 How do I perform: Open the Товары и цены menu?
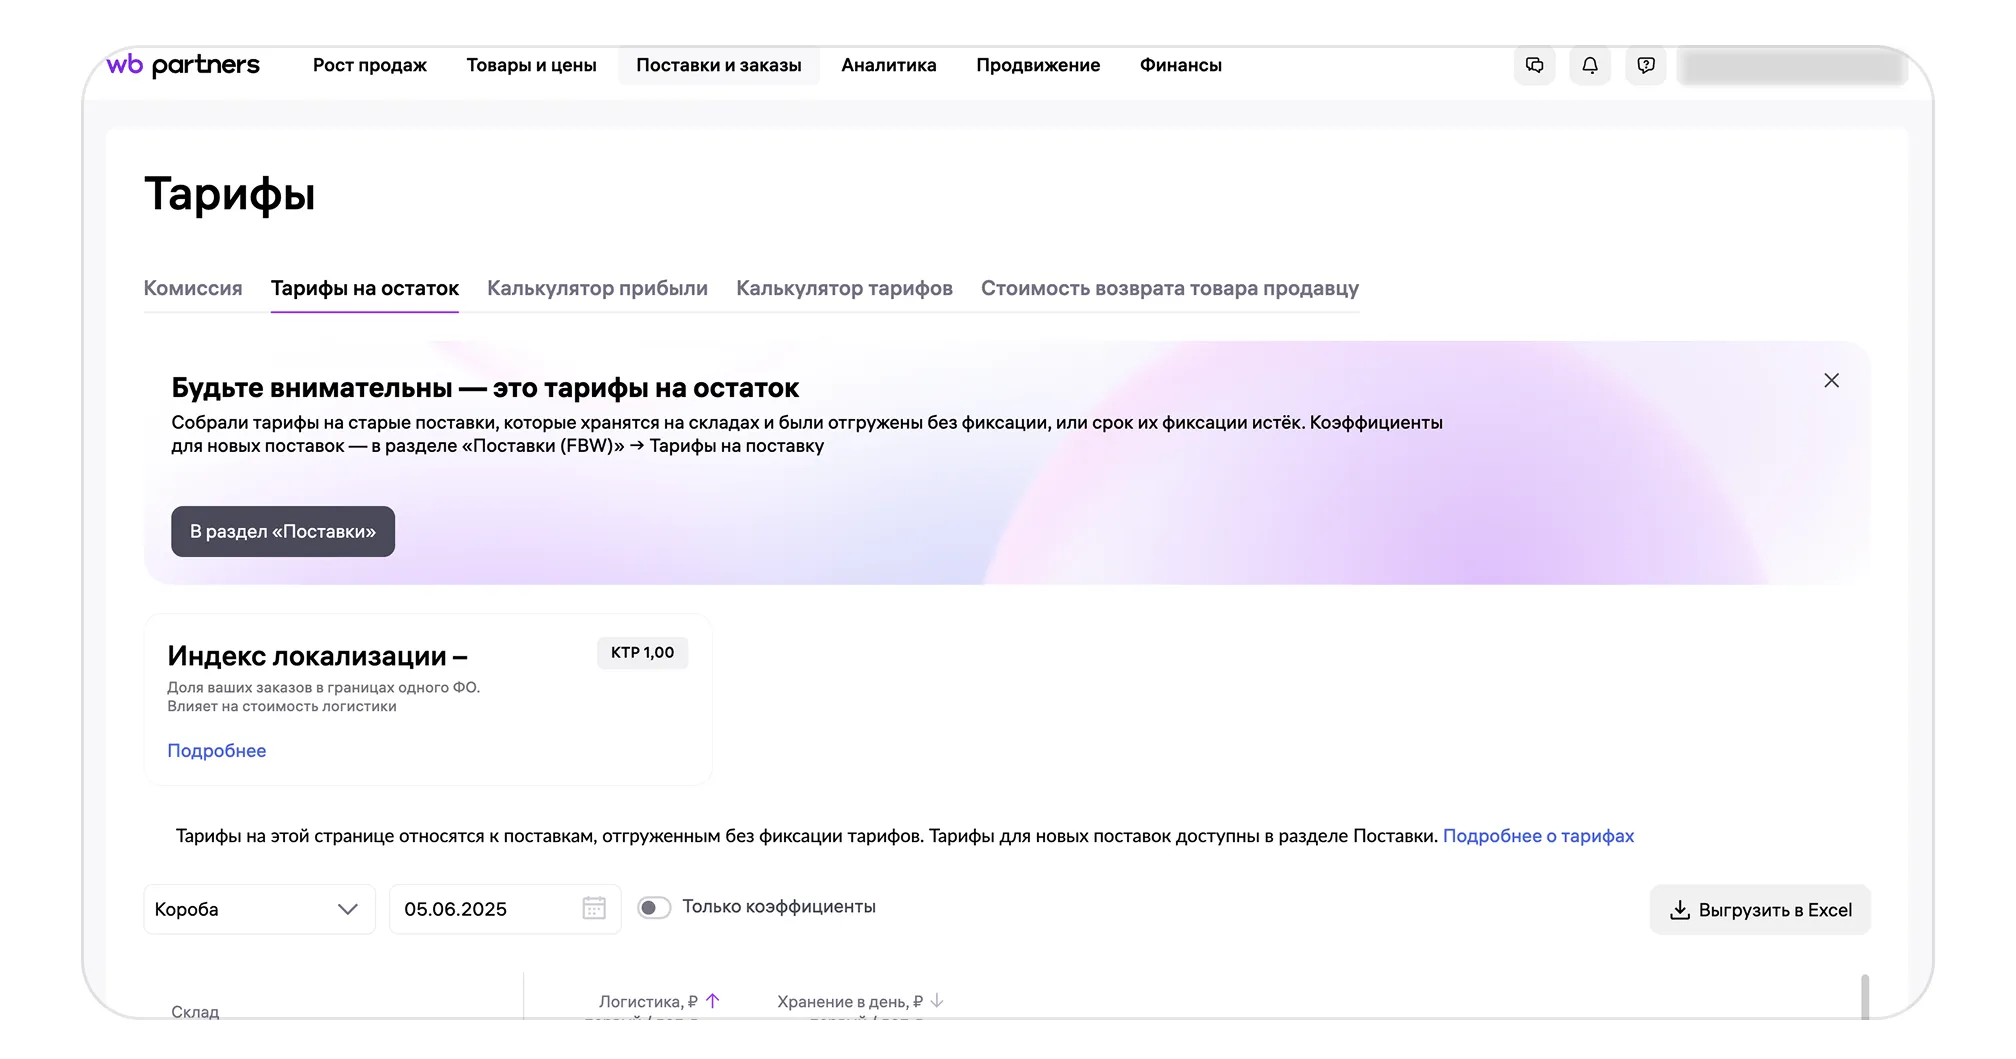[x=531, y=65]
